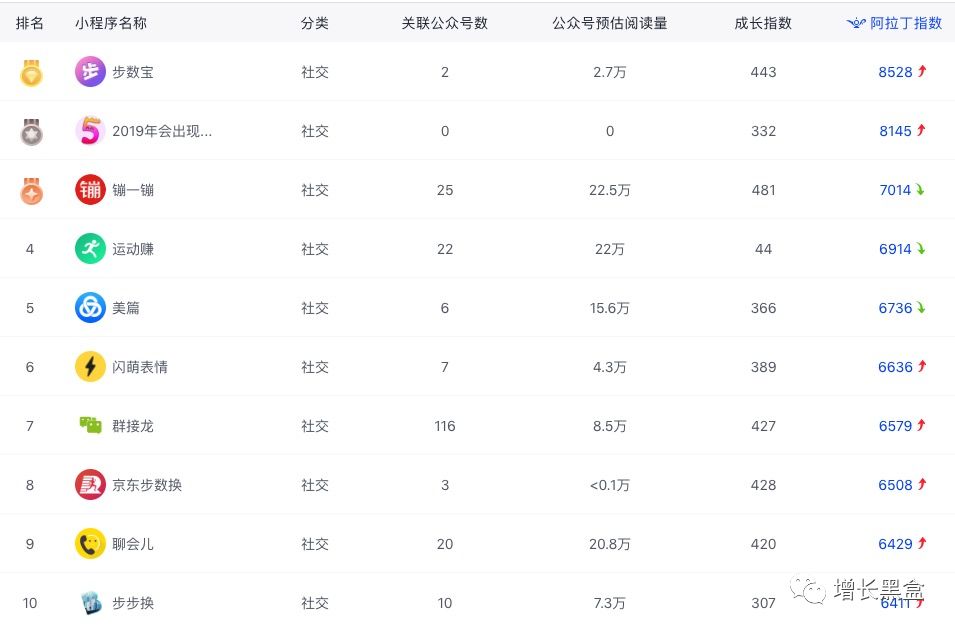This screenshot has height=631, width=955.
Task: Click the 美篇 app icon
Action: (90, 307)
